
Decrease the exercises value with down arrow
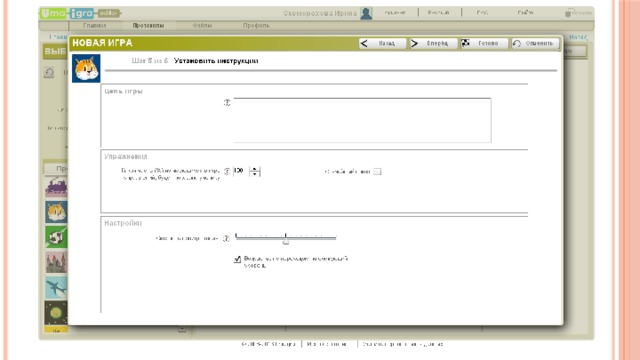[255, 174]
